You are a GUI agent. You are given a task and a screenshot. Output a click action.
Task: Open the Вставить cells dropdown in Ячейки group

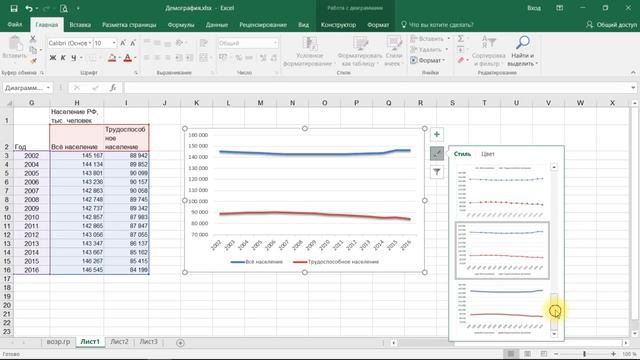pos(430,39)
